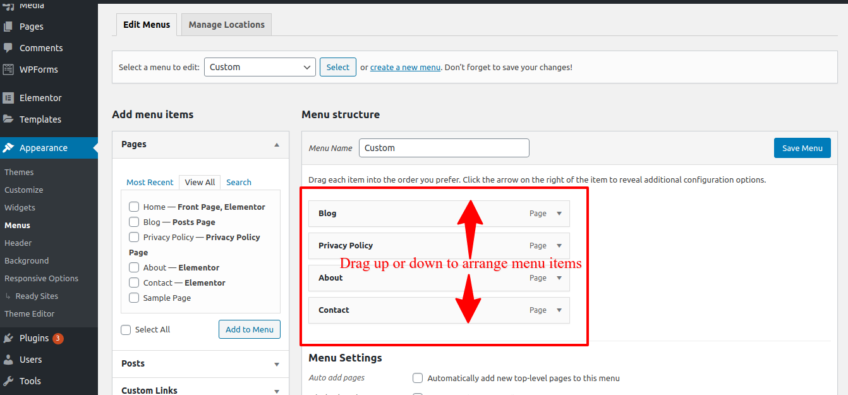This screenshot has height=395, width=848.
Task: Open Users in the admin sidebar
Action: [x=30, y=359]
